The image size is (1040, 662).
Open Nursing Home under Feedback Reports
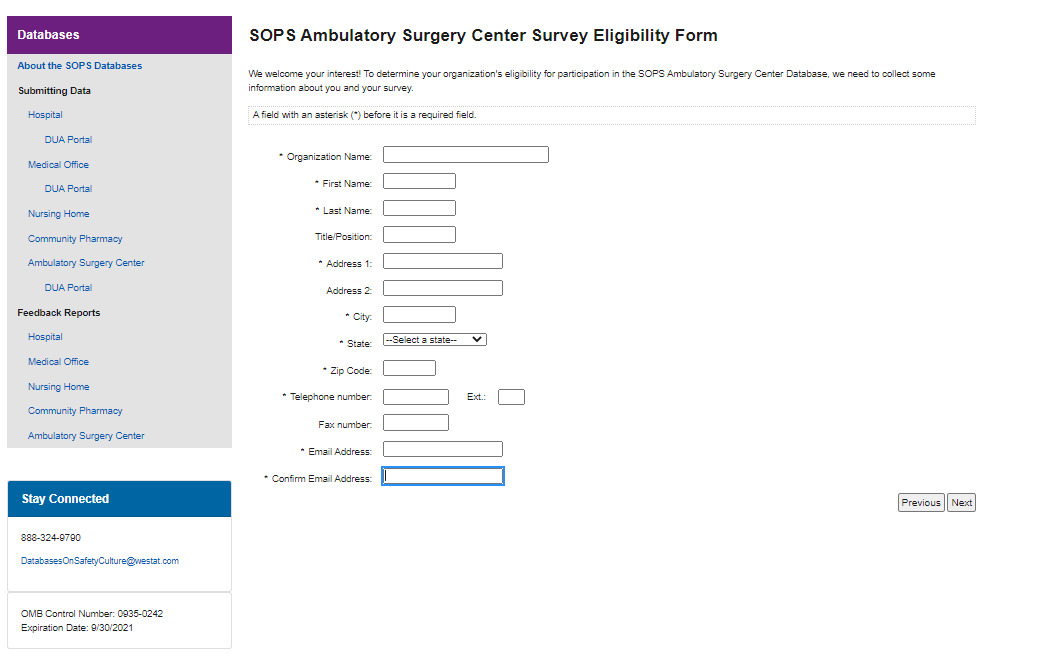click(58, 387)
